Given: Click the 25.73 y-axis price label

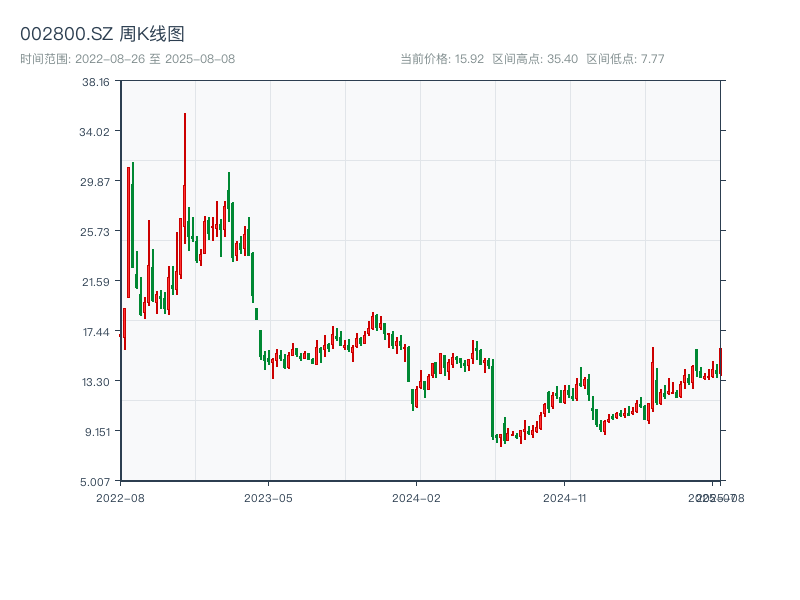Looking at the screenshot, I should [96, 232].
